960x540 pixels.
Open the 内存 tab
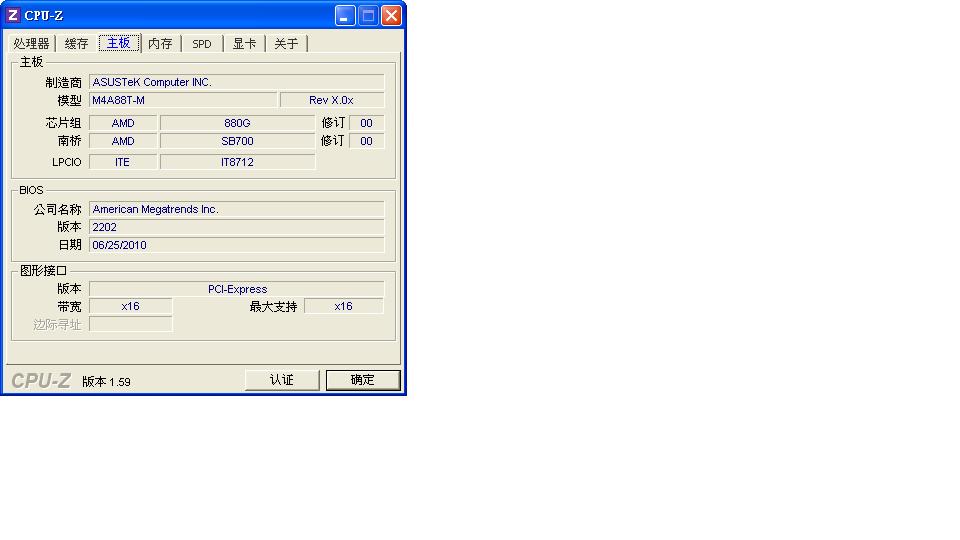pyautogui.click(x=160, y=43)
